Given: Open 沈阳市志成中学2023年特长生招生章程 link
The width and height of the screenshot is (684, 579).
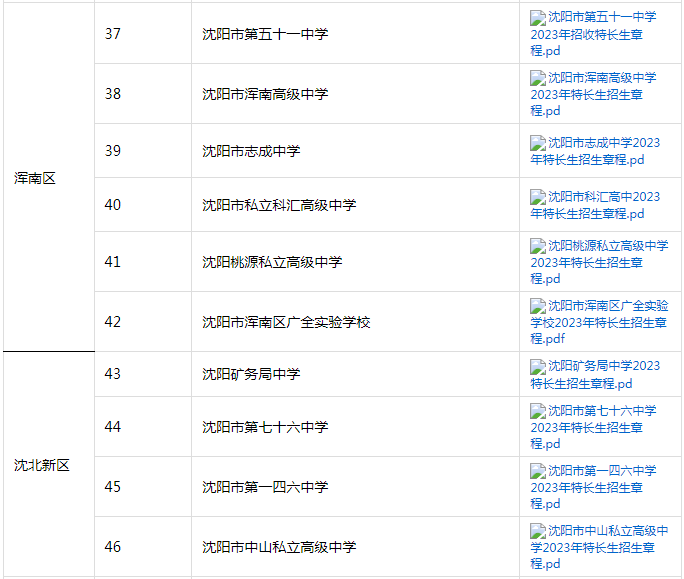Looking at the screenshot, I should (595, 151).
